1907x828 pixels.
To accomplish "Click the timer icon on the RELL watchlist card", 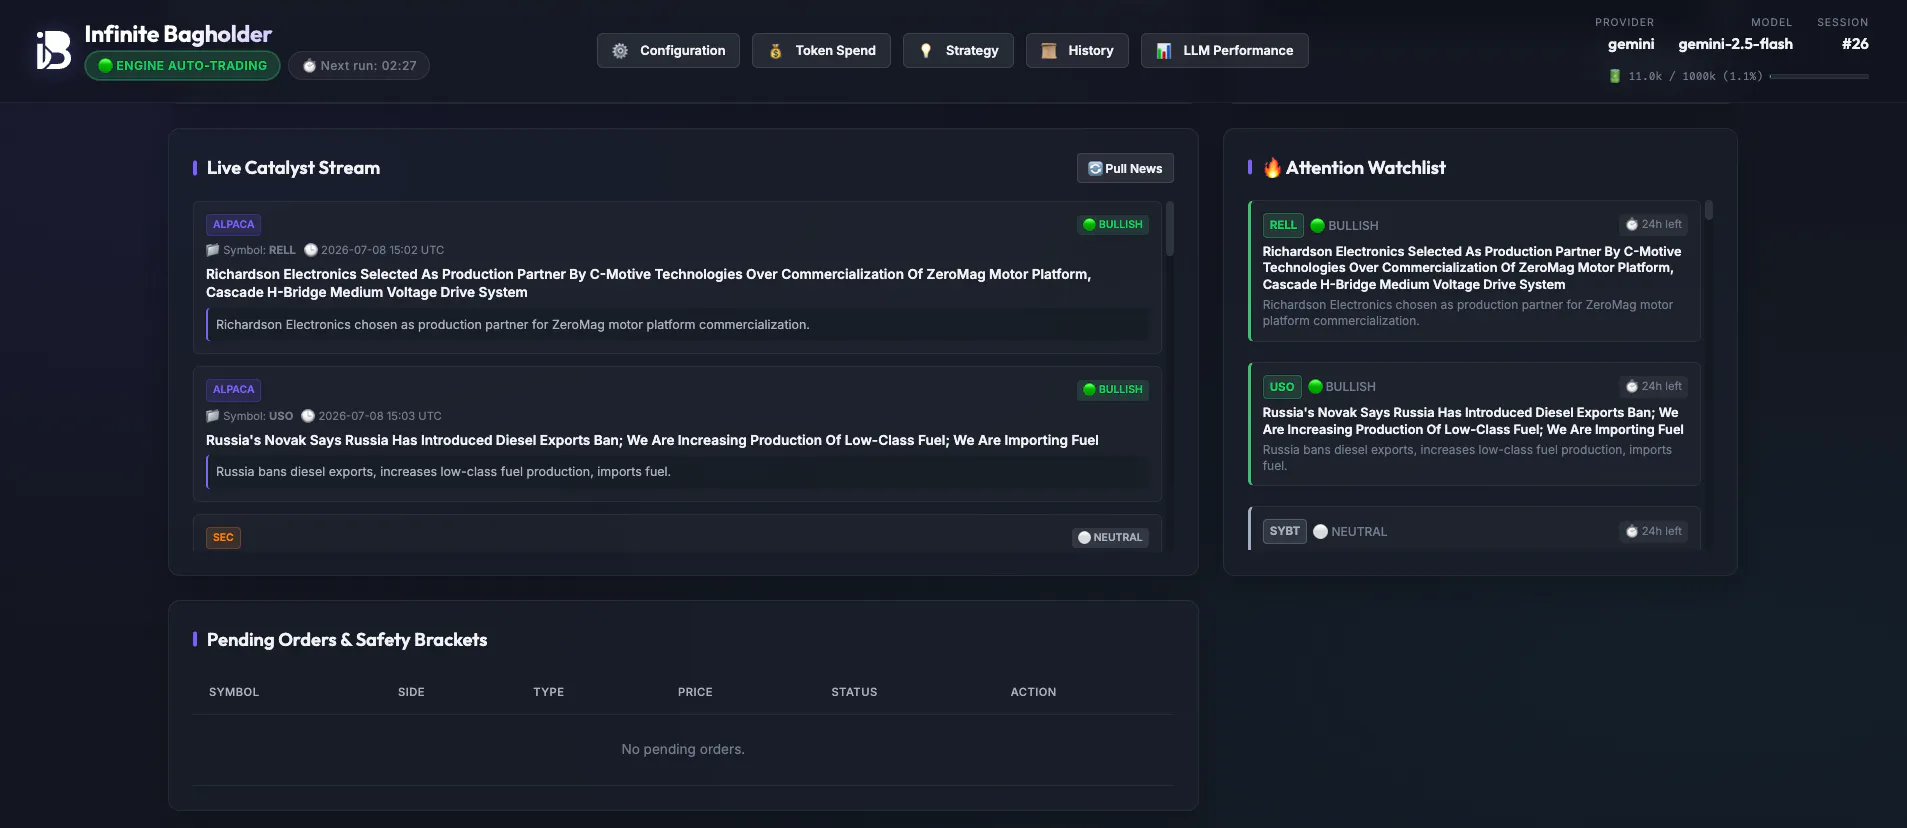I will [1632, 225].
